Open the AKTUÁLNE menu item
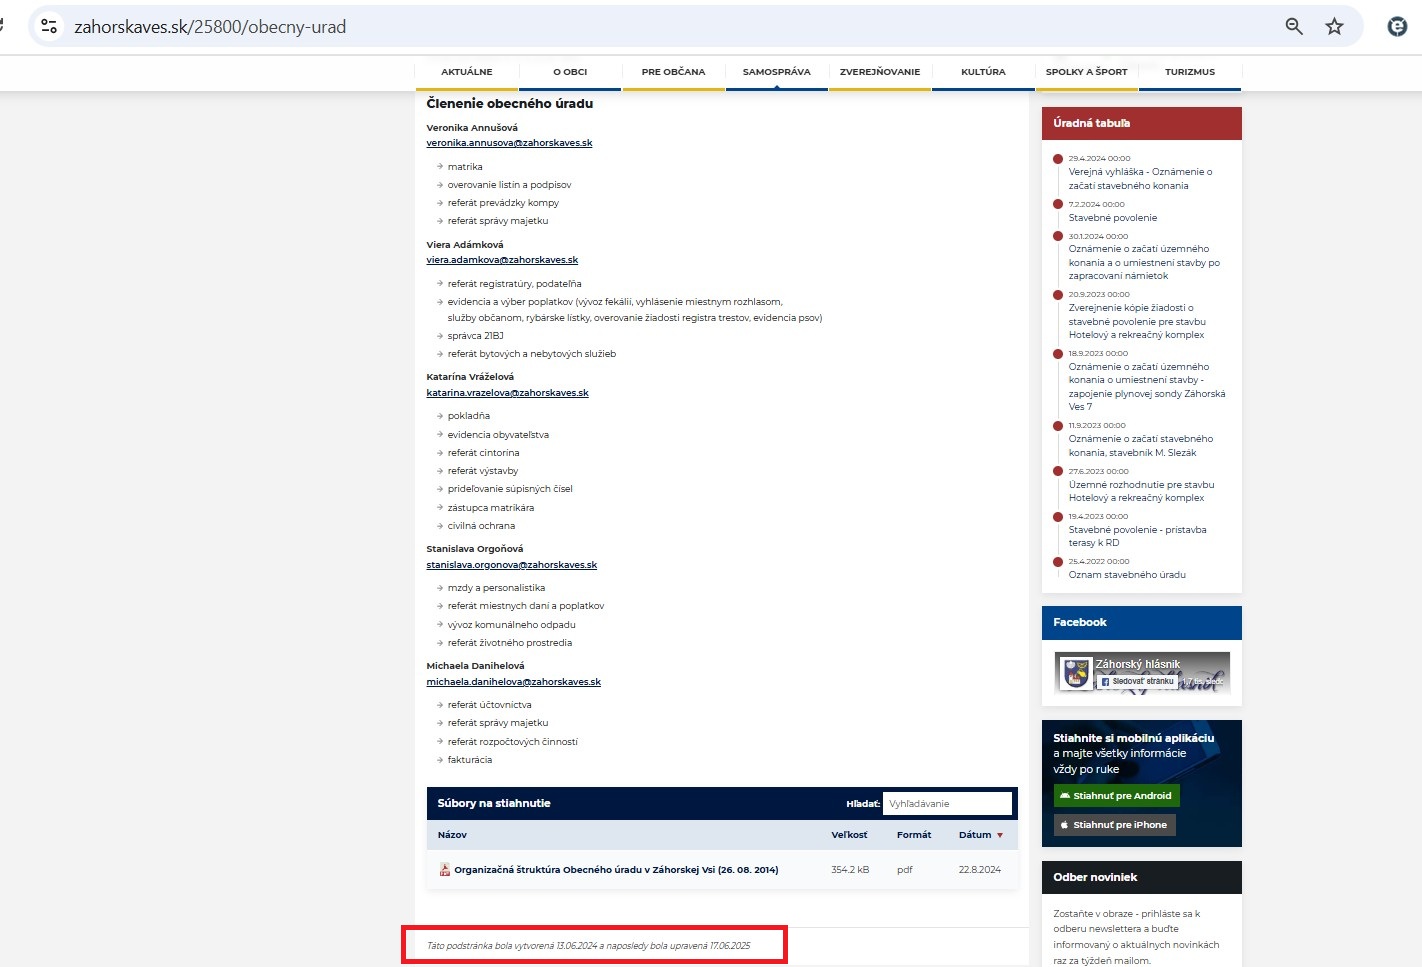 (x=467, y=72)
